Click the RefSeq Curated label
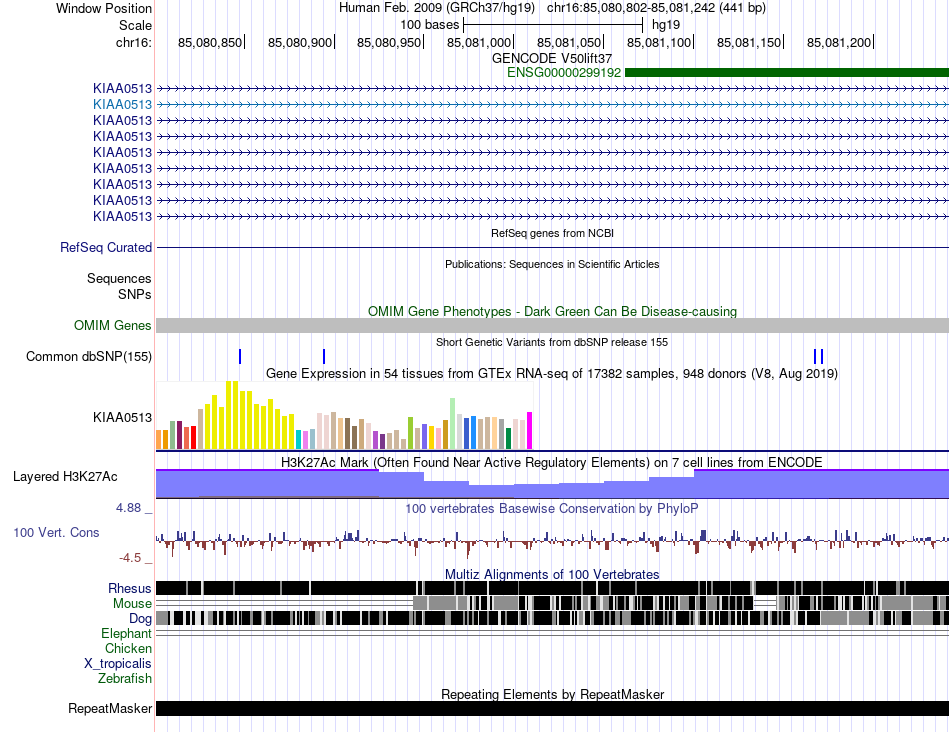 click(106, 247)
